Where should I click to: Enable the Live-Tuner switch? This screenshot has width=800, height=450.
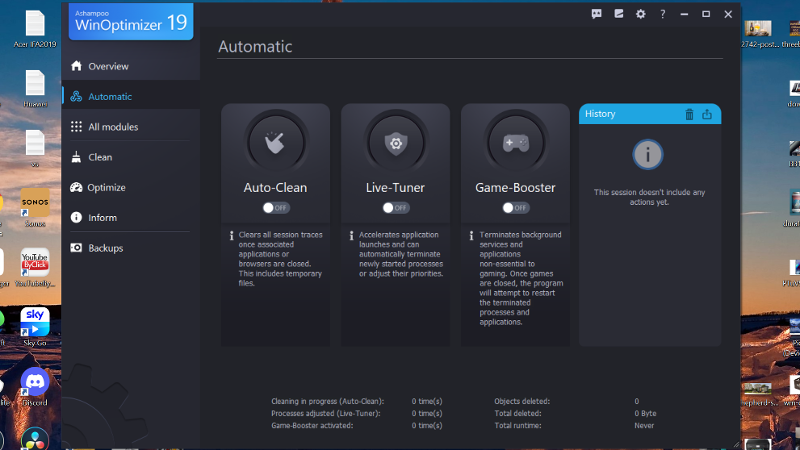coord(395,208)
